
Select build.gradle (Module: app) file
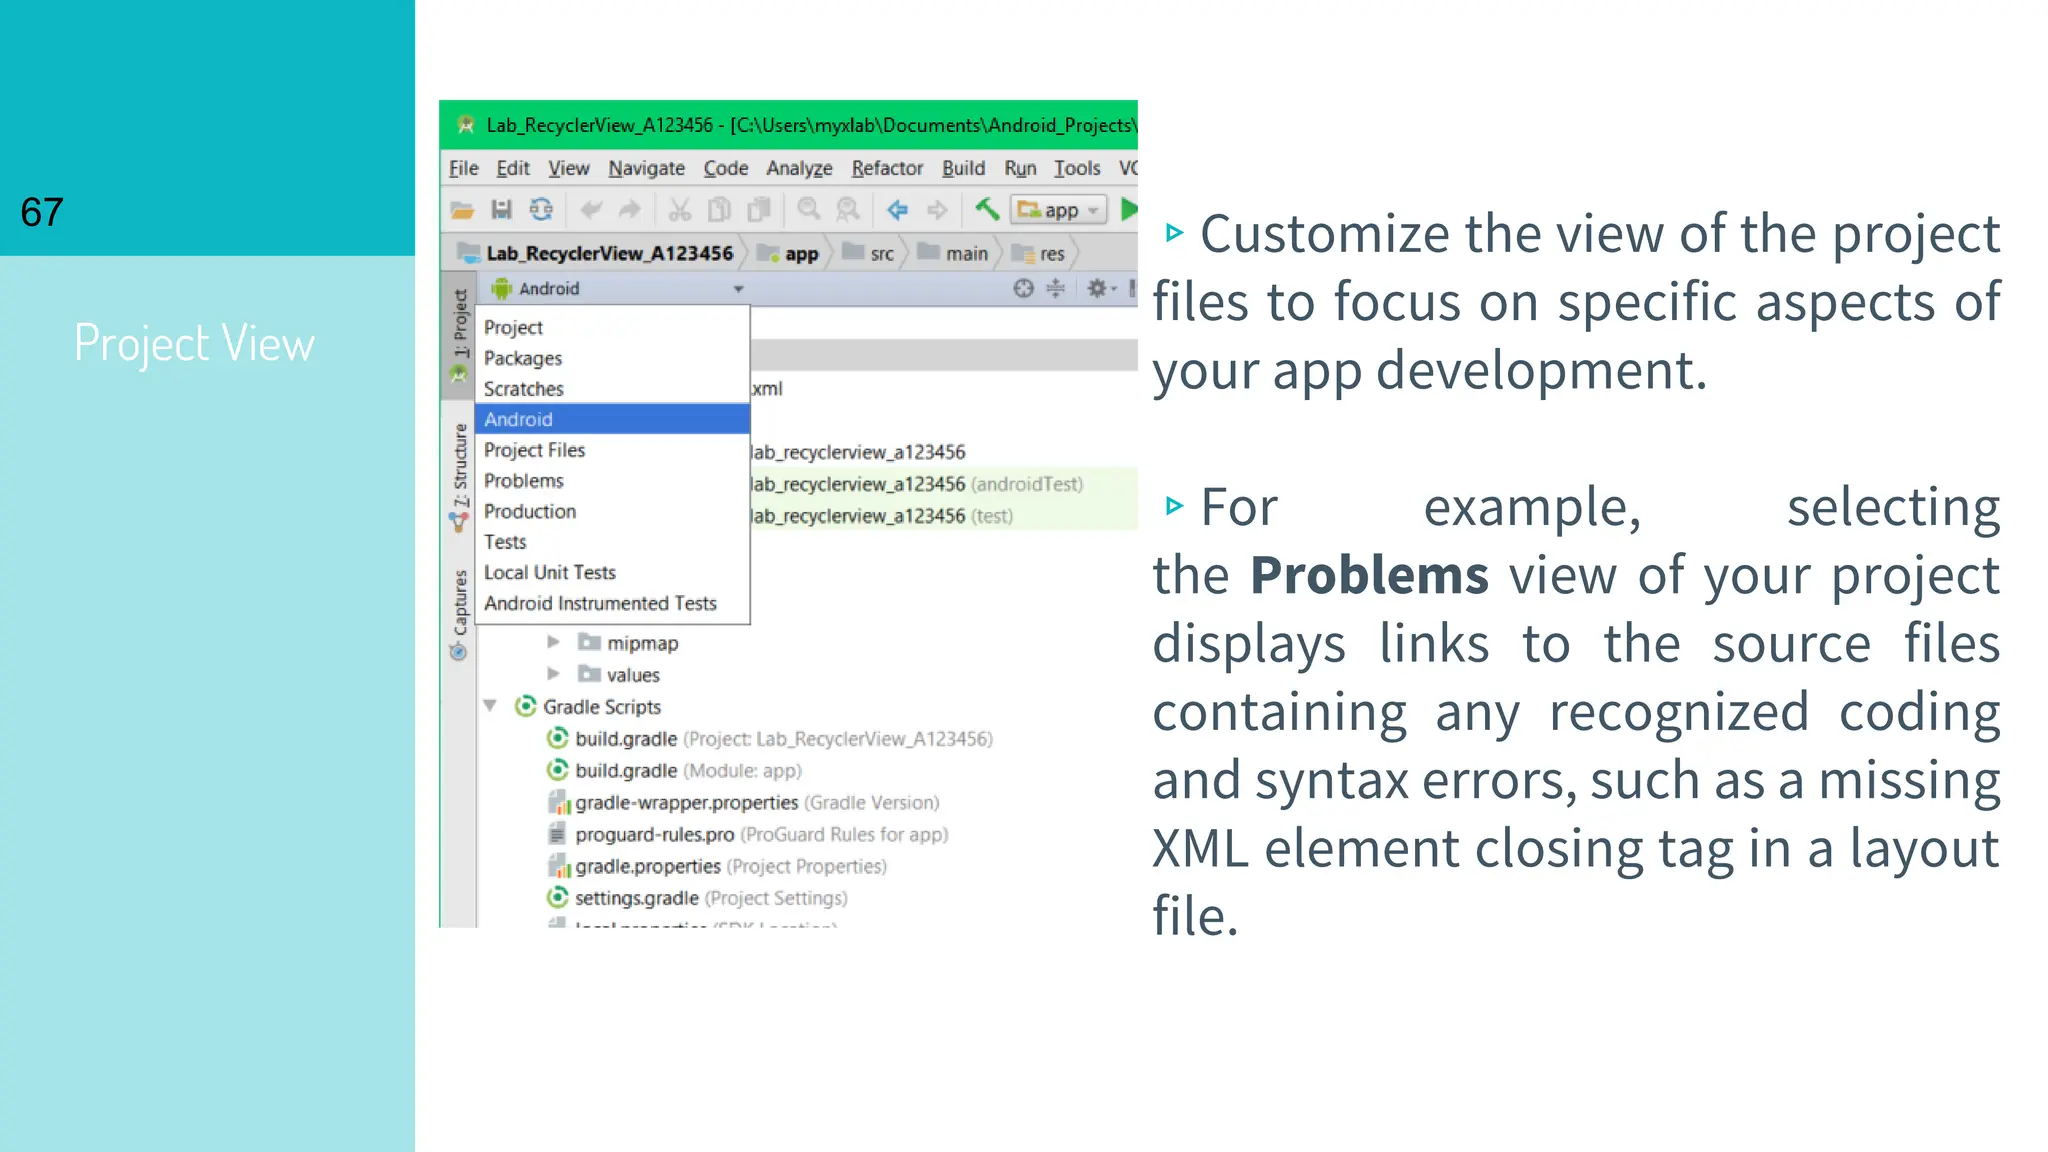pos(674,770)
